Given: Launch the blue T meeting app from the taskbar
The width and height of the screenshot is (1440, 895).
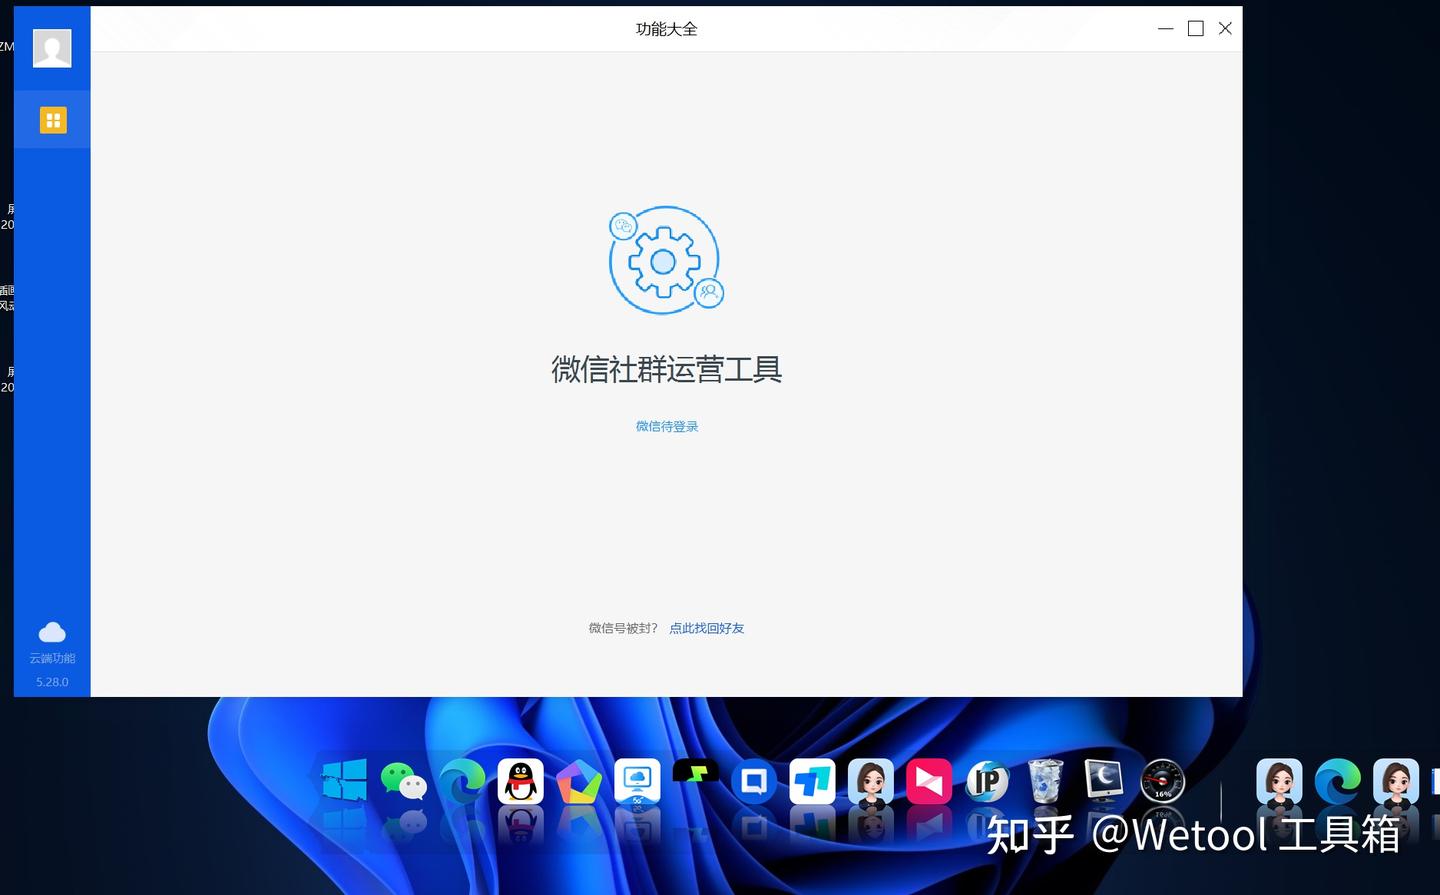Looking at the screenshot, I should pos(812,781).
